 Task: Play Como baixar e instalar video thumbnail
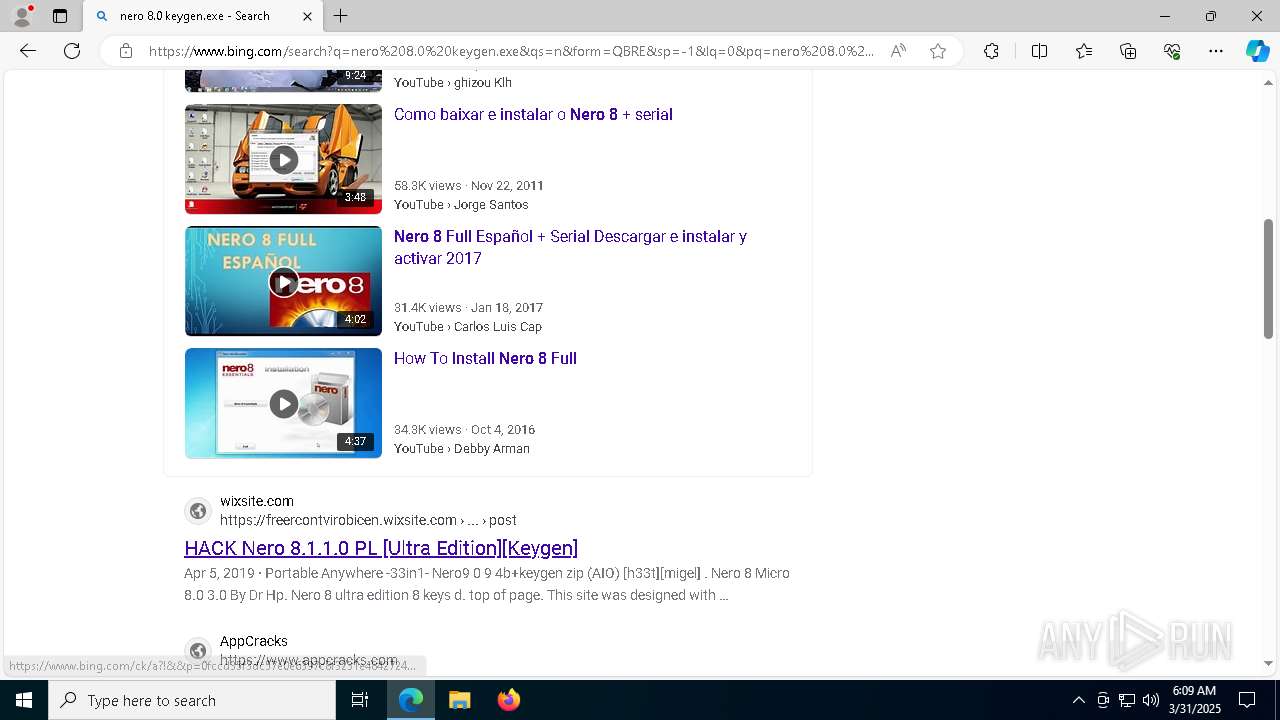pos(283,159)
